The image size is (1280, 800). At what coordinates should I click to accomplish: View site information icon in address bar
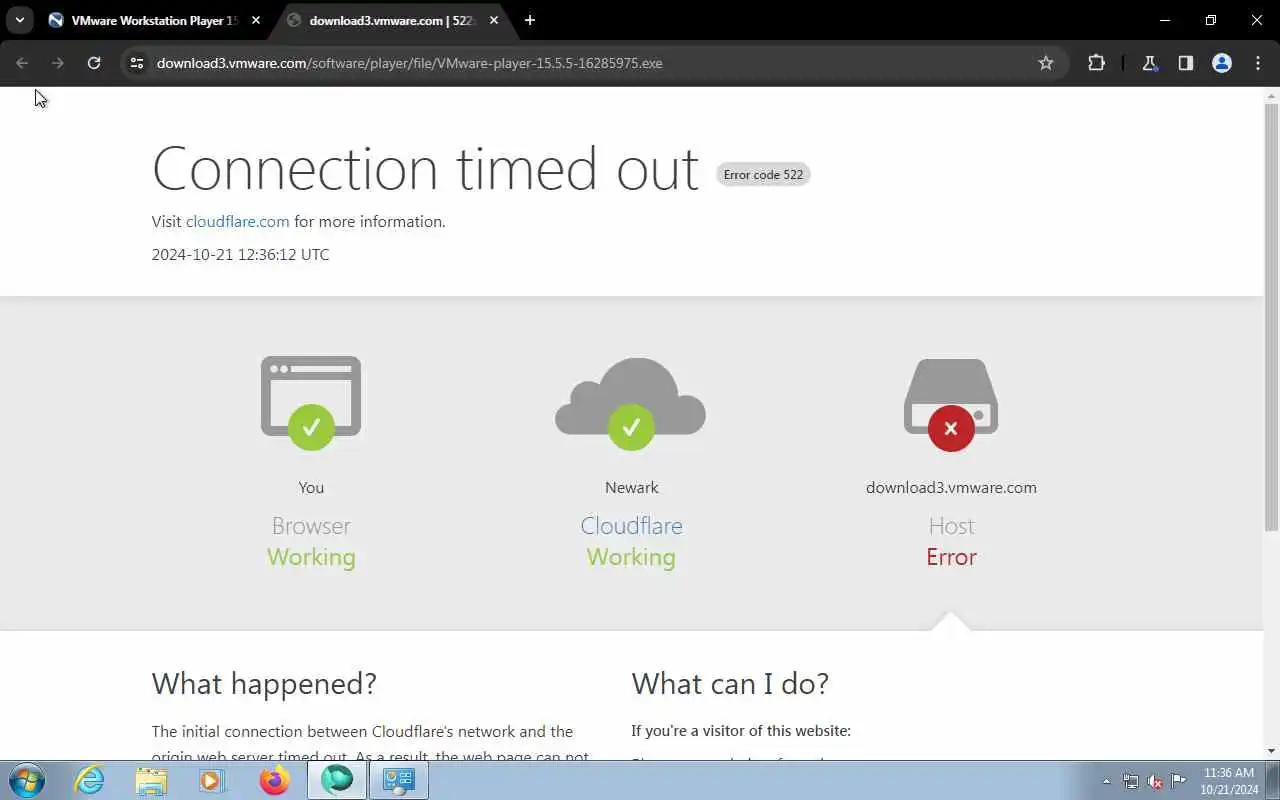coord(138,63)
